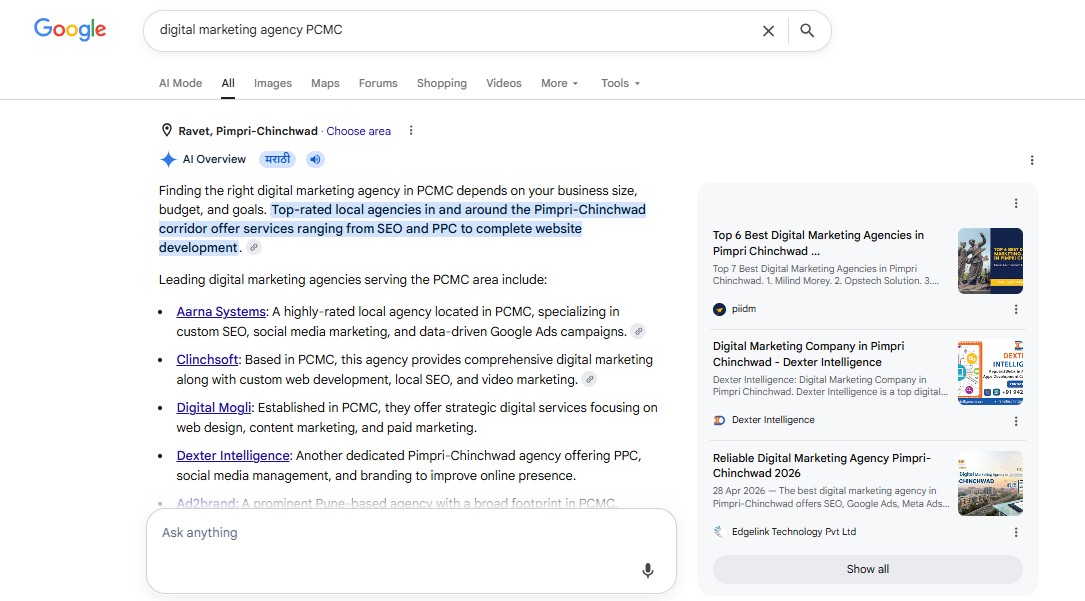Image resolution: width=1085 pixels, height=601 pixels.
Task: Switch language to मराठी
Action: 277,160
